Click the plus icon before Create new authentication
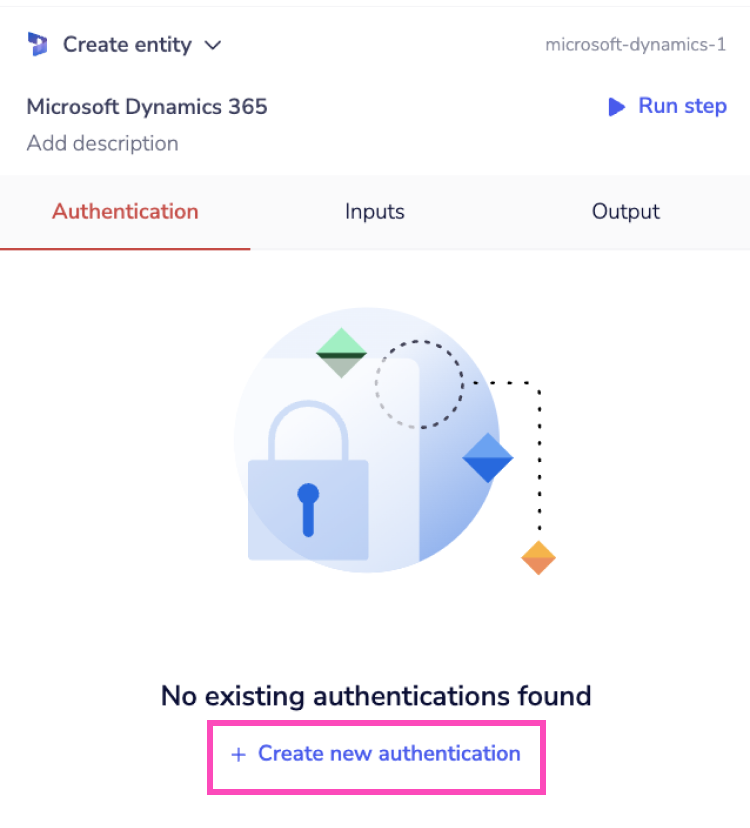The width and height of the screenshot is (750, 828). pos(239,754)
